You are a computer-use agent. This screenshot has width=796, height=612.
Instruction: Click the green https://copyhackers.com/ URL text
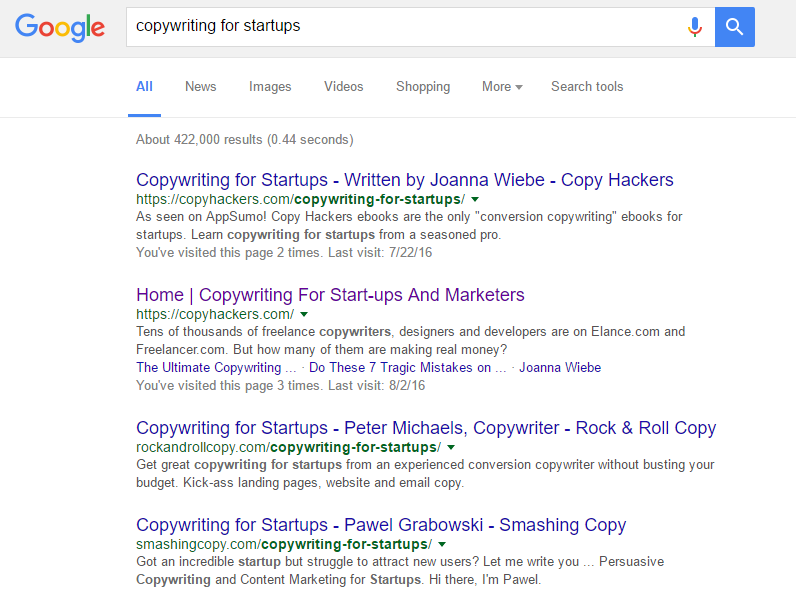coord(215,315)
